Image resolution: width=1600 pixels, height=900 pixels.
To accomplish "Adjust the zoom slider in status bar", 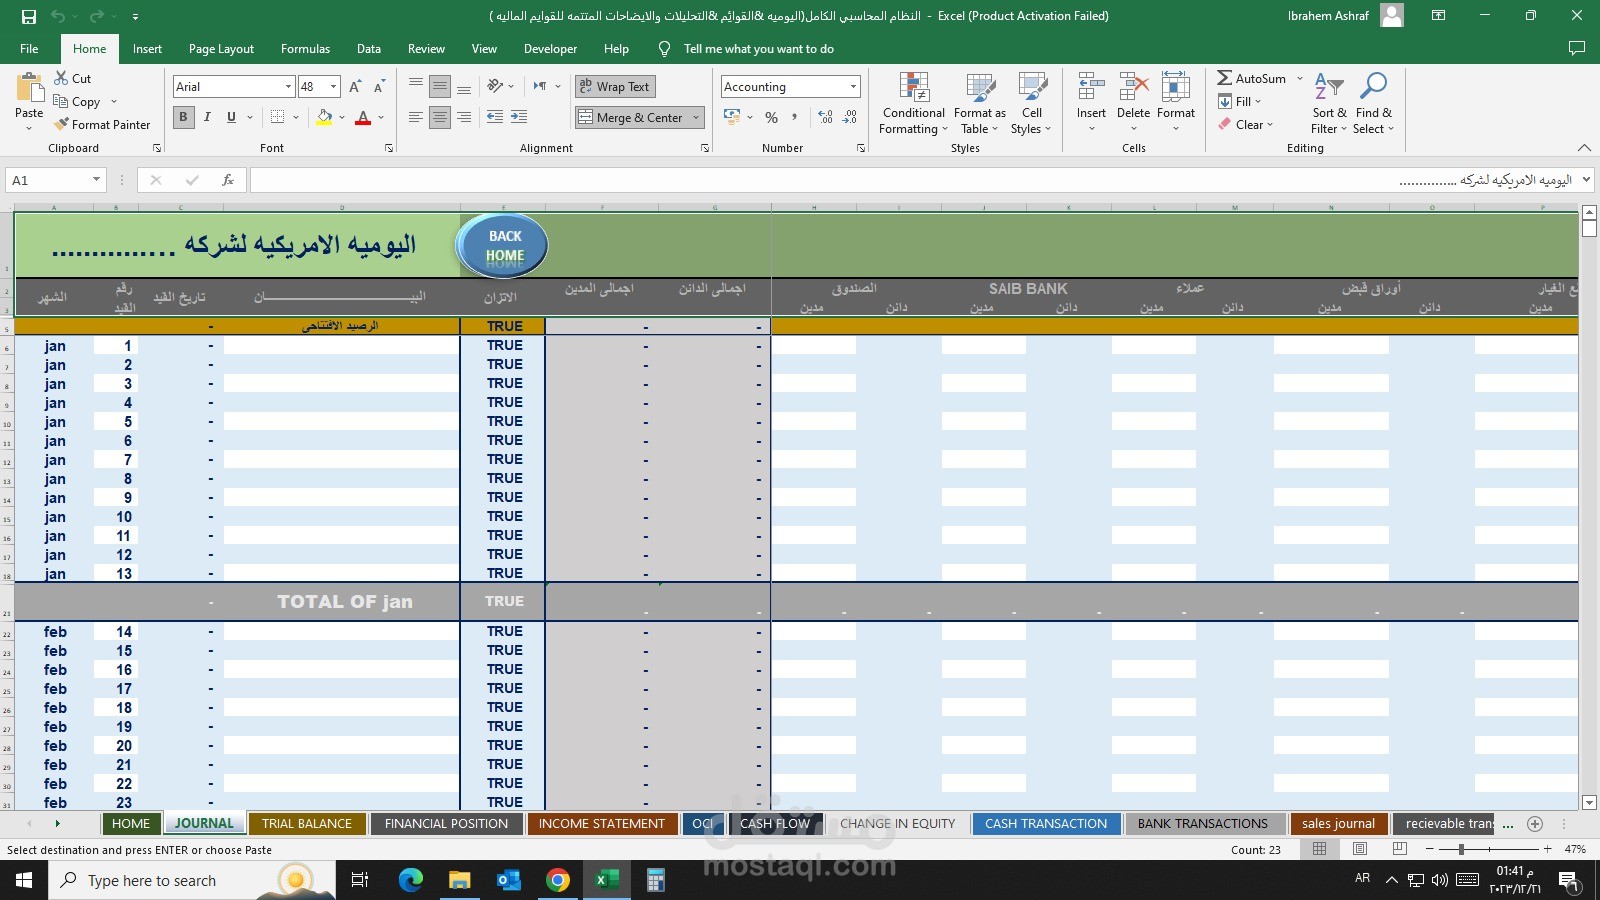I will coord(1461,849).
